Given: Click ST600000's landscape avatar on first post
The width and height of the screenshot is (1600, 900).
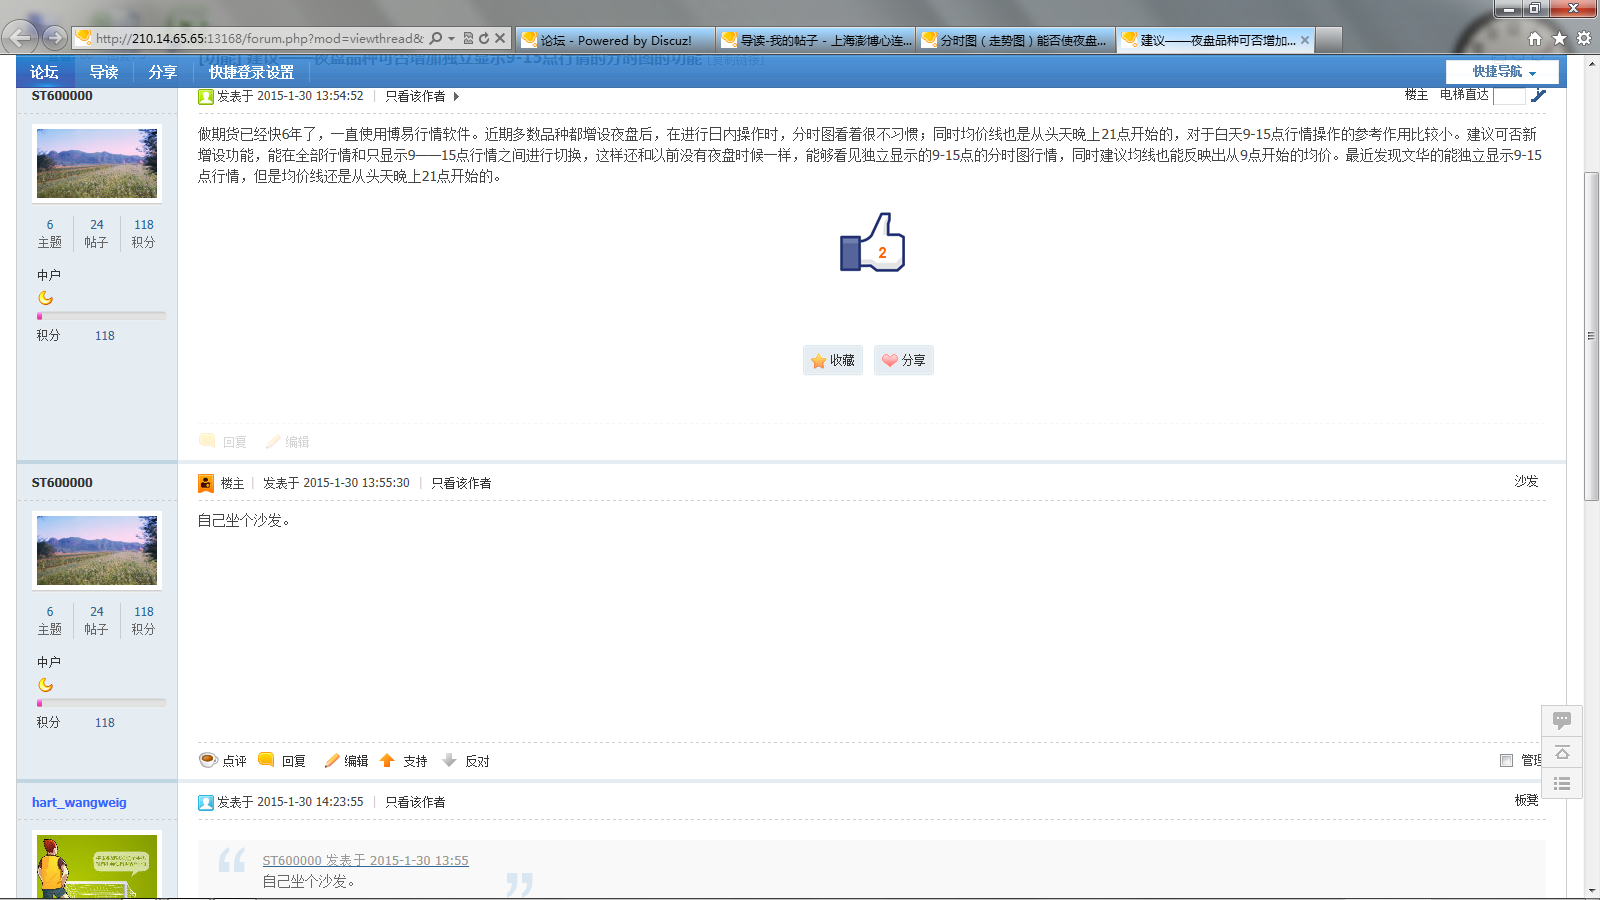Looking at the screenshot, I should 97,163.
